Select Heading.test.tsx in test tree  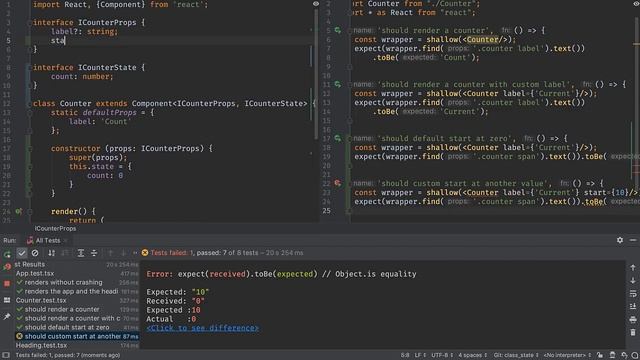pyautogui.click(x=41, y=345)
